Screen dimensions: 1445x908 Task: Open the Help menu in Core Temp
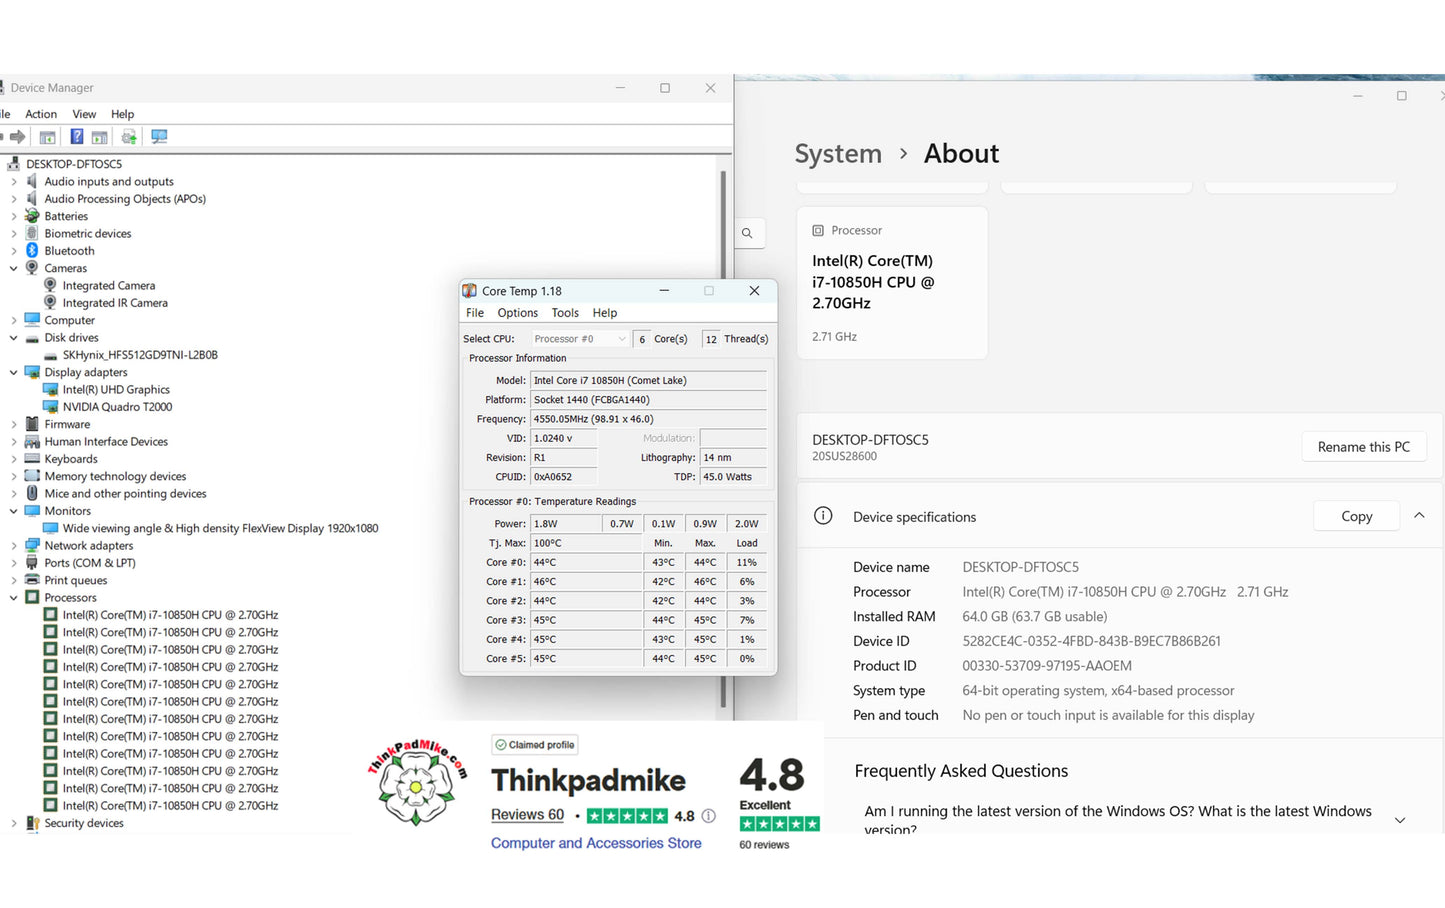tap(605, 313)
